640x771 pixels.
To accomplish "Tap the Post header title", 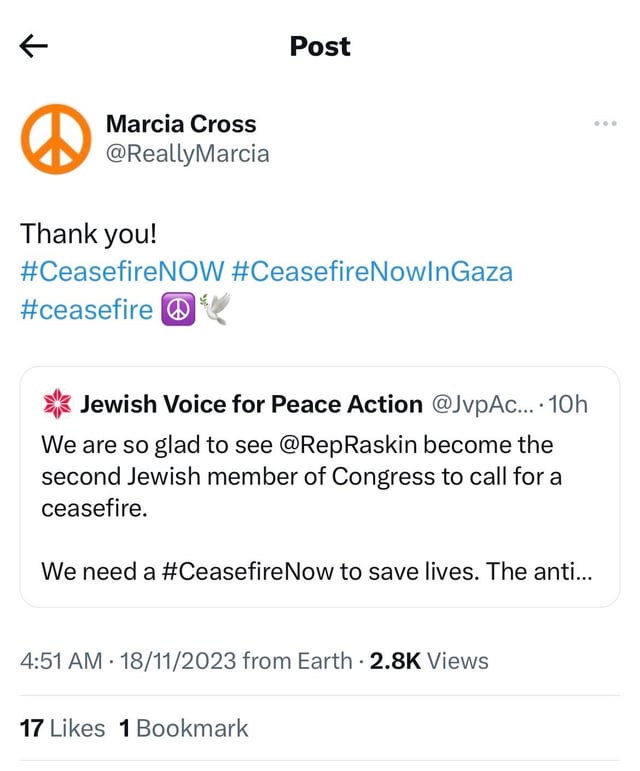I will [x=320, y=46].
